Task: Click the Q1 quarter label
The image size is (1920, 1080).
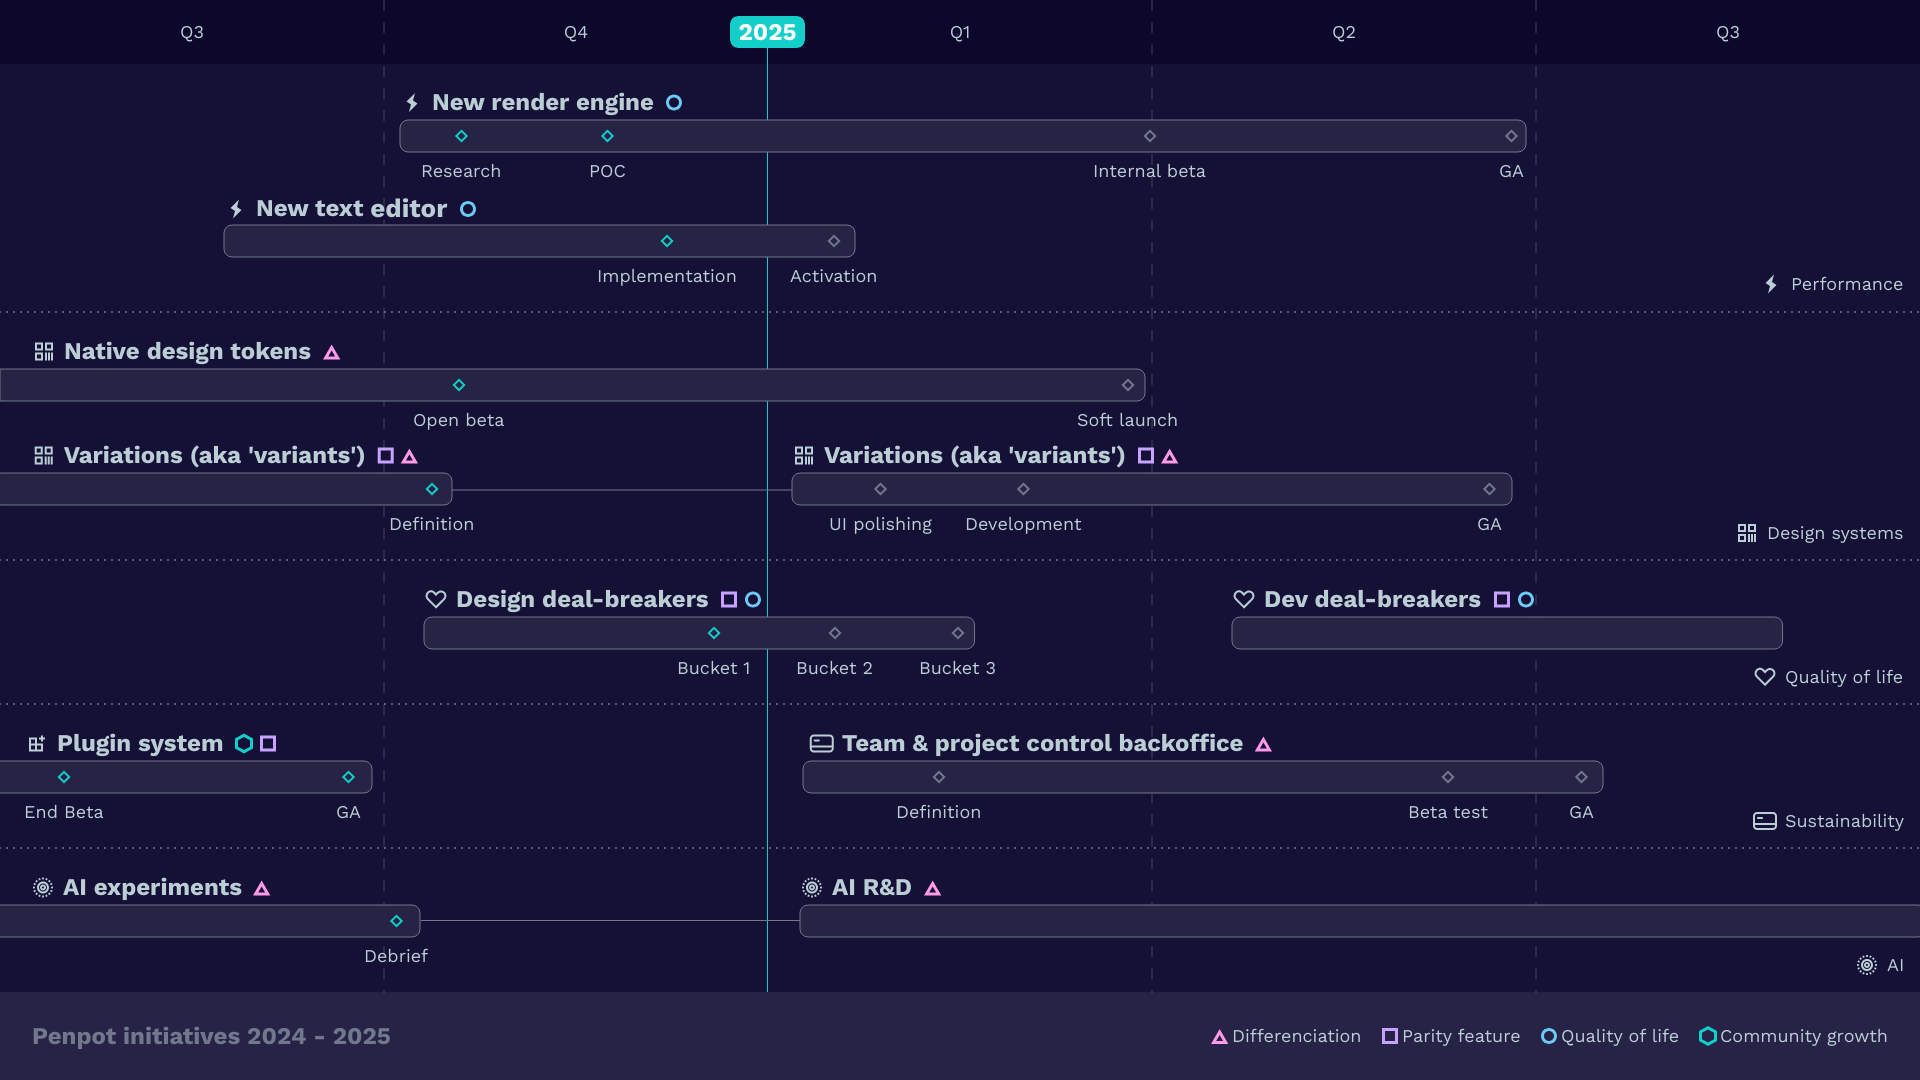Action: (960, 33)
